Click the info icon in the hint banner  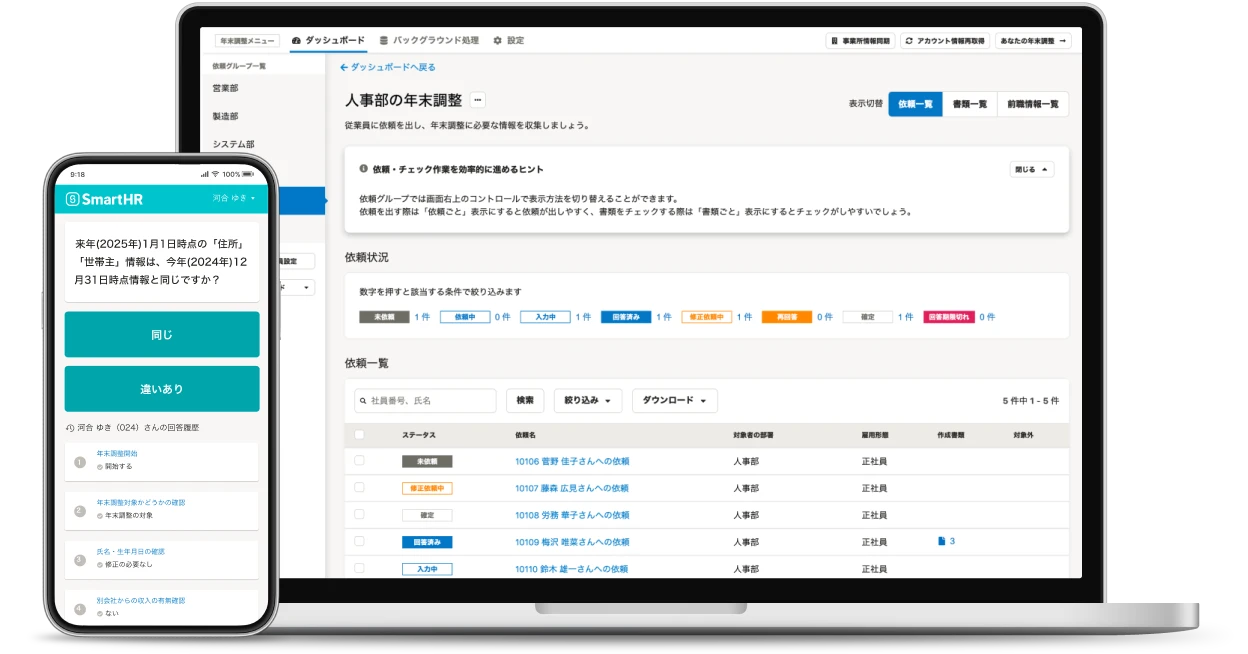[x=363, y=168]
